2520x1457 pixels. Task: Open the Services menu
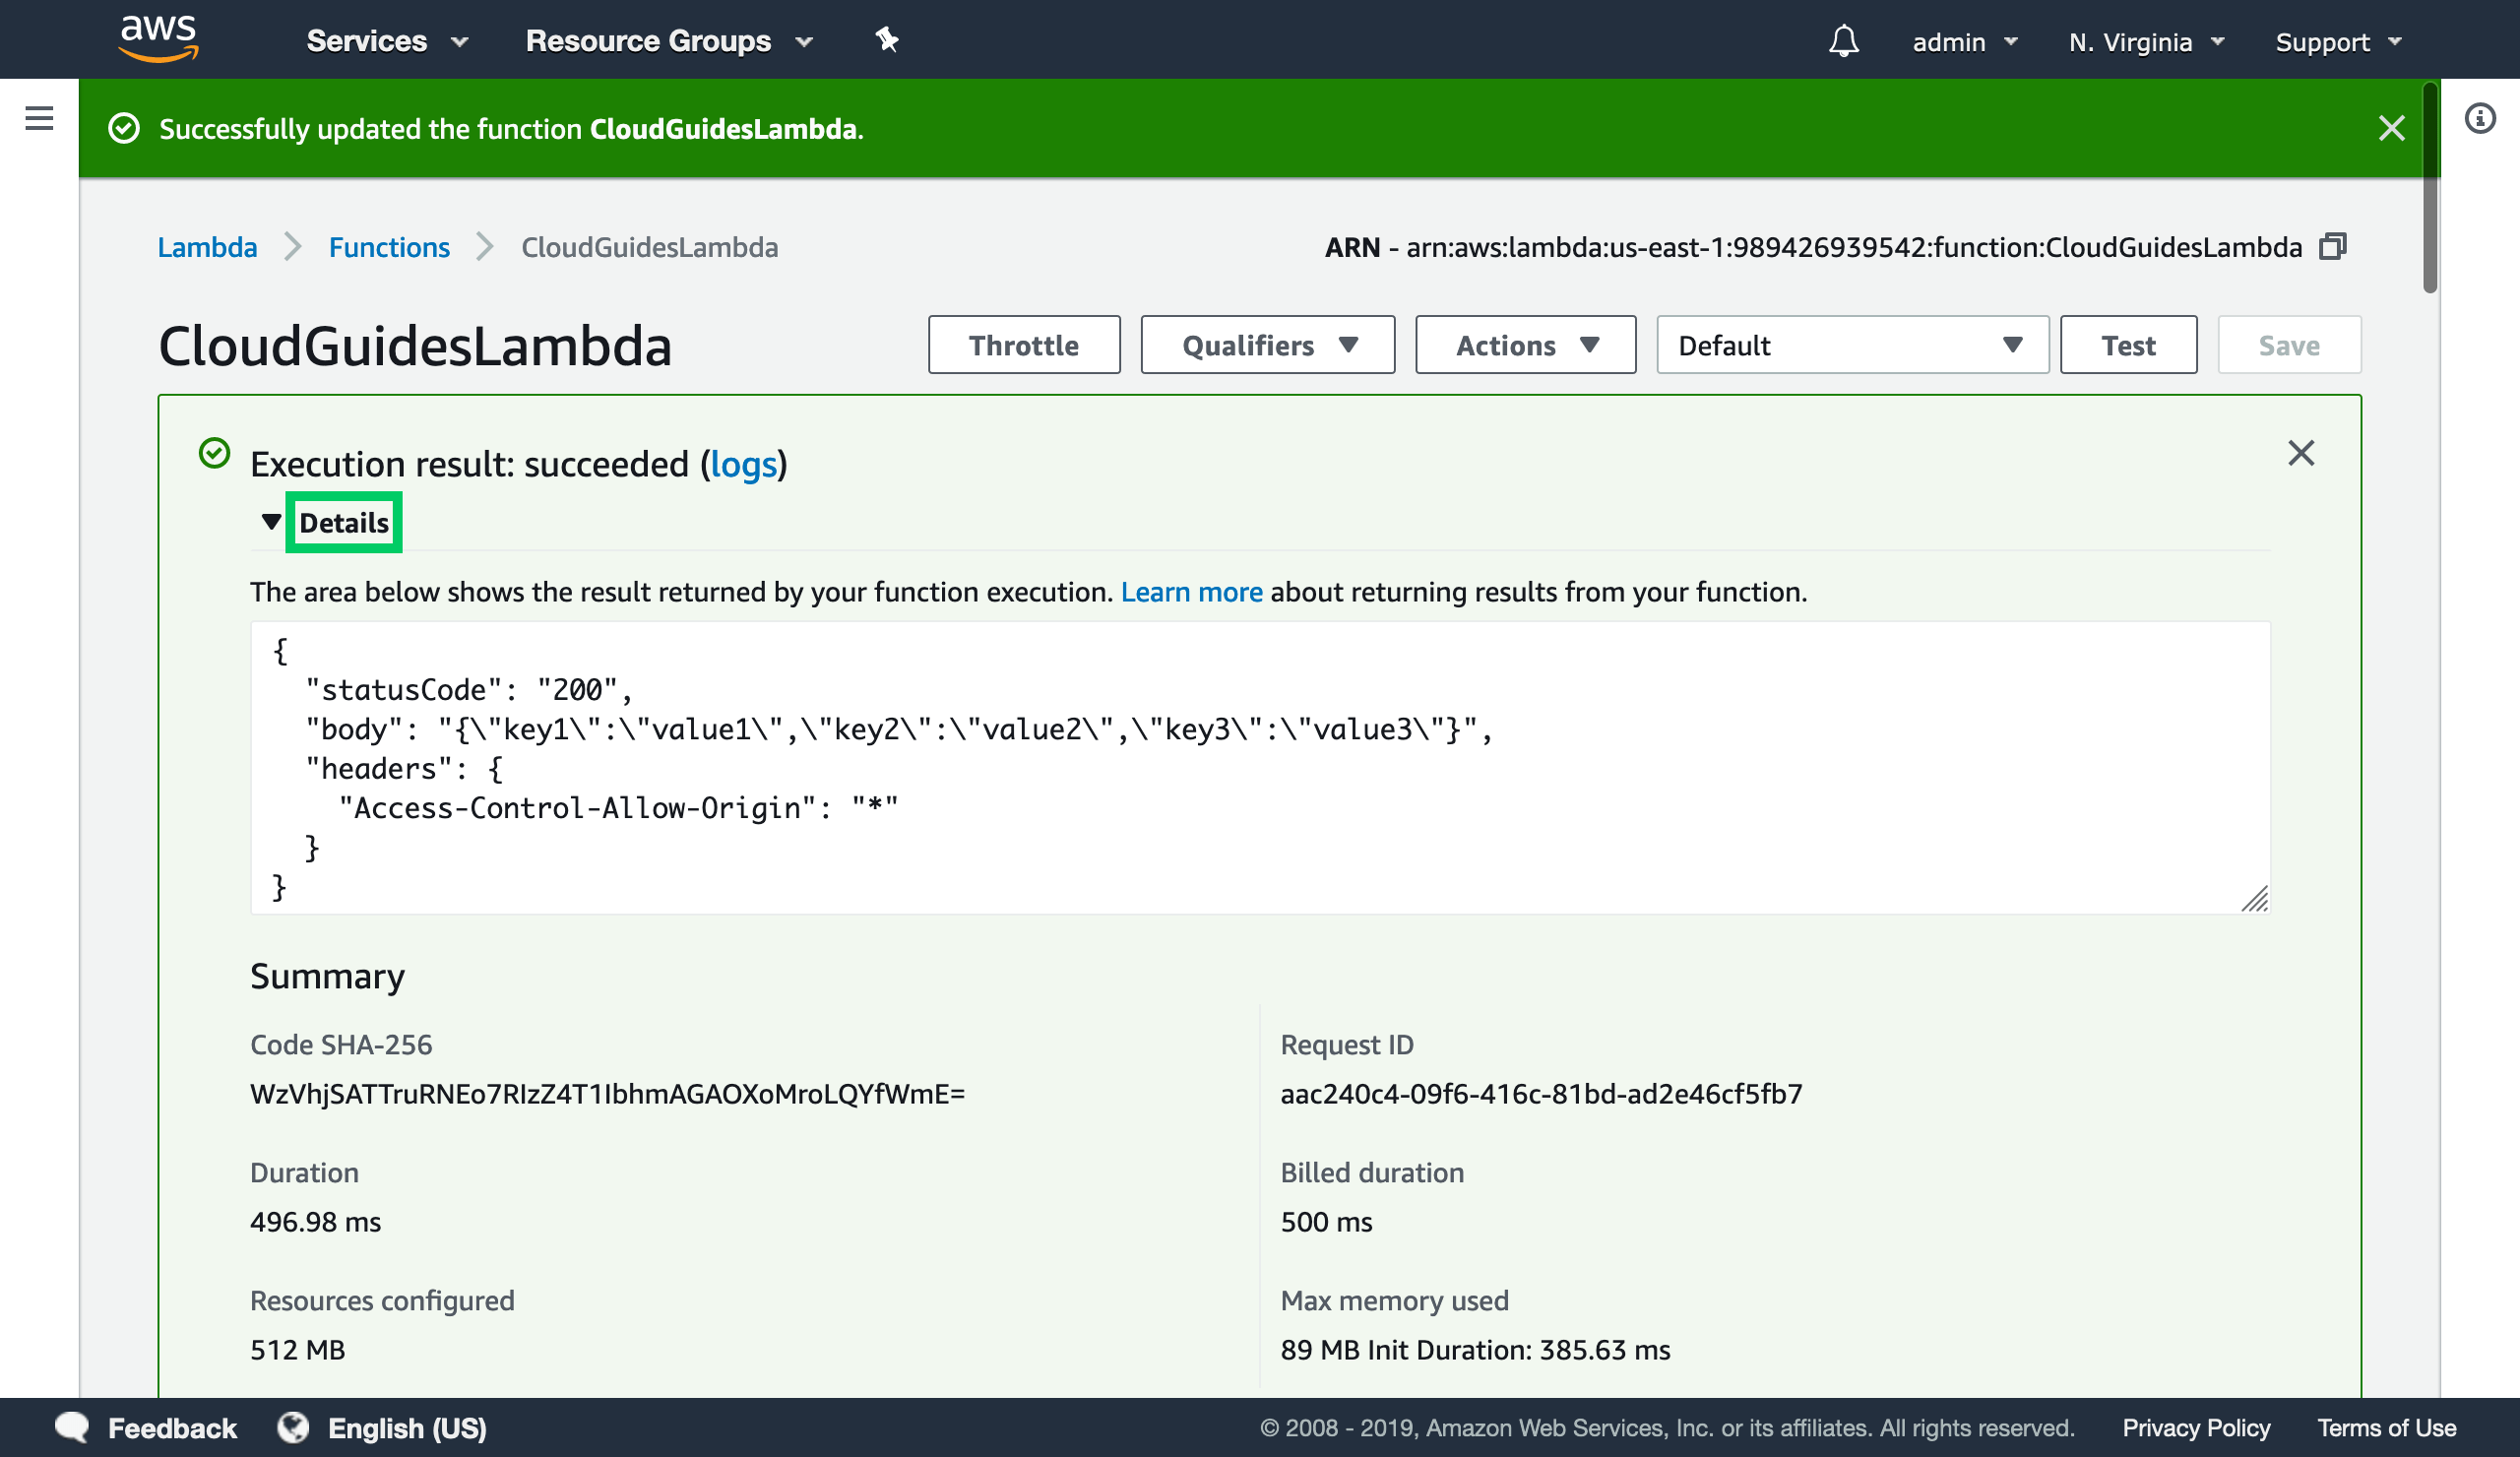click(x=387, y=41)
